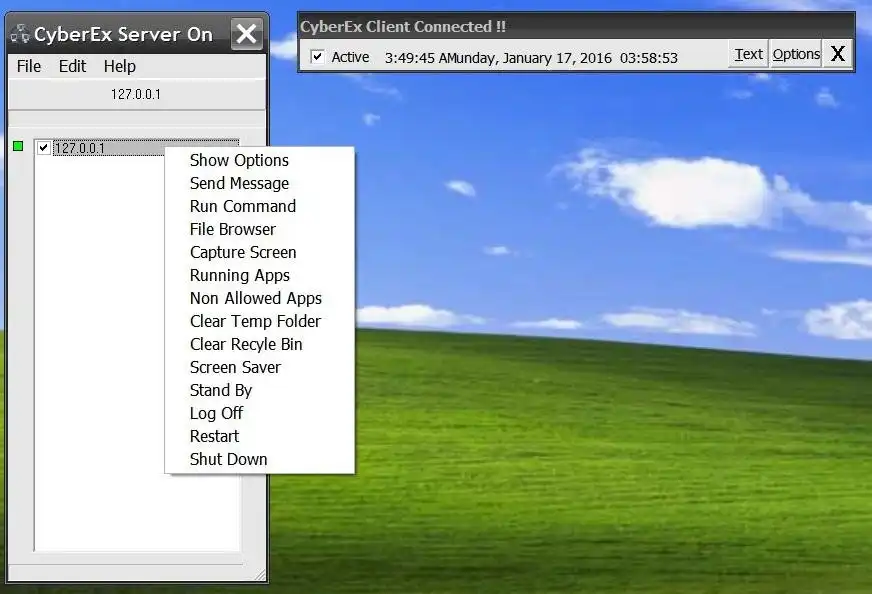Click the 03:58:53 timer text
Viewport: 872px width, 594px height.
click(x=649, y=58)
